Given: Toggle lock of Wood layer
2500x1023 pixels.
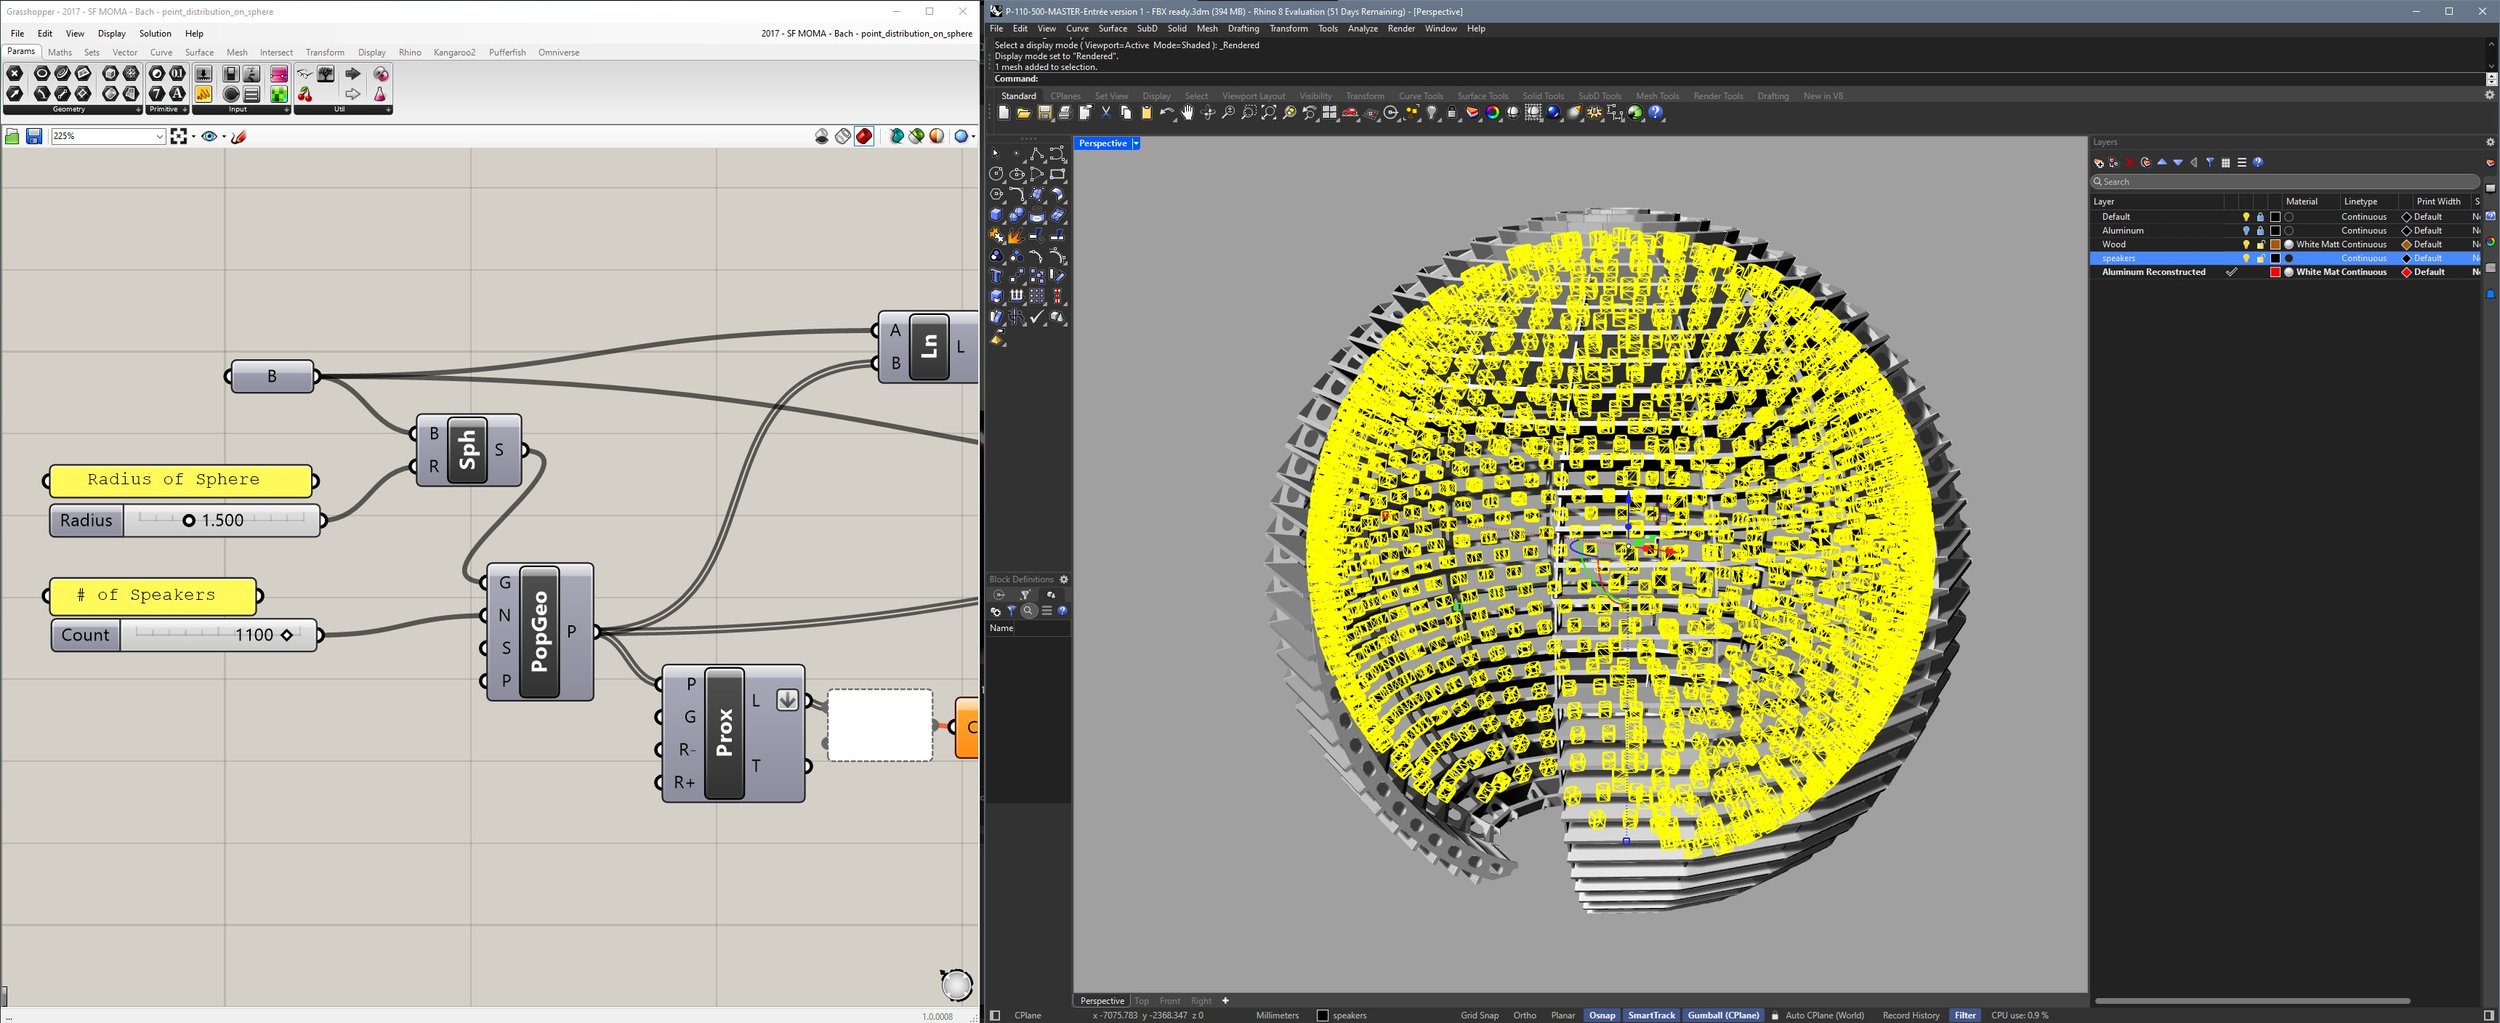Looking at the screenshot, I should (2260, 245).
